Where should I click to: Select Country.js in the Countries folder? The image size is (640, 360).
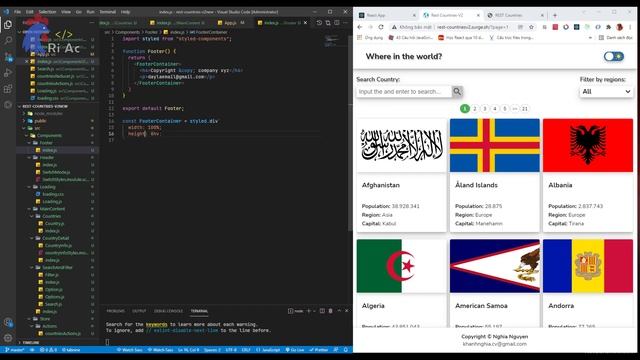54,224
